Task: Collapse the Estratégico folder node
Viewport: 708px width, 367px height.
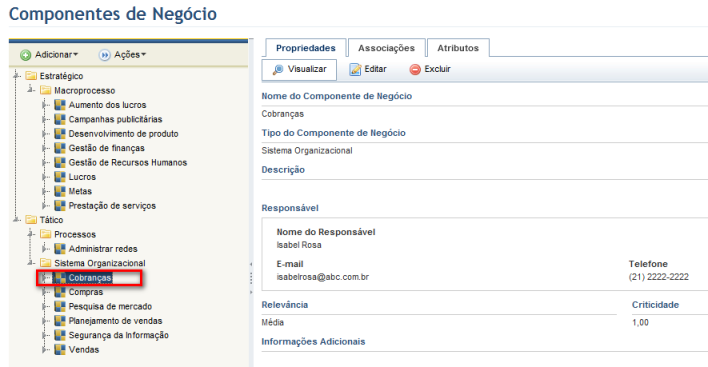Action: (x=17, y=76)
